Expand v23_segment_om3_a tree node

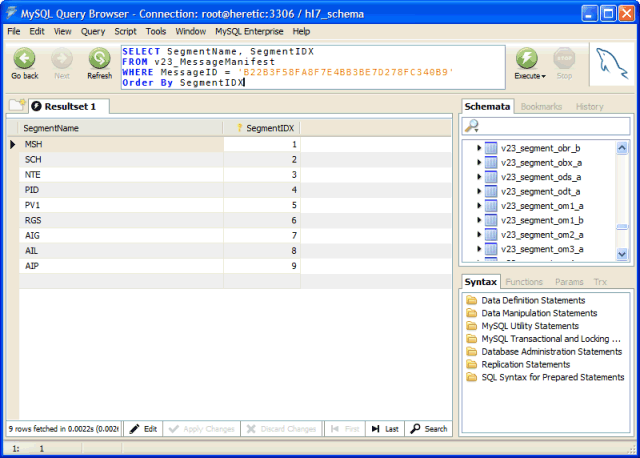tap(479, 249)
